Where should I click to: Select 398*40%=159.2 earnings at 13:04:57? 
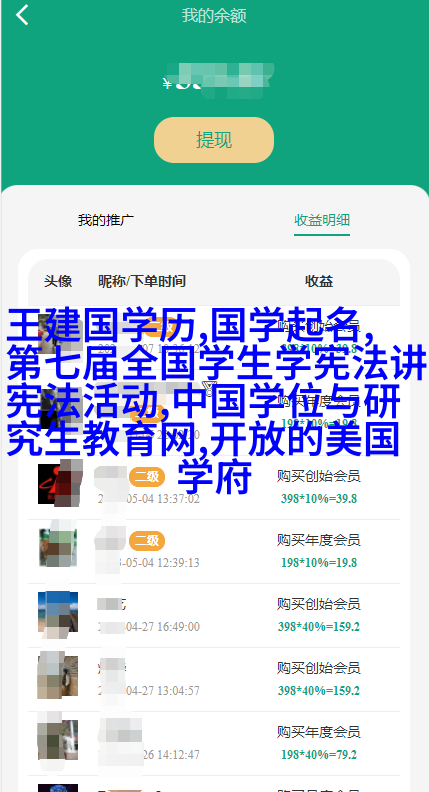coord(319,691)
